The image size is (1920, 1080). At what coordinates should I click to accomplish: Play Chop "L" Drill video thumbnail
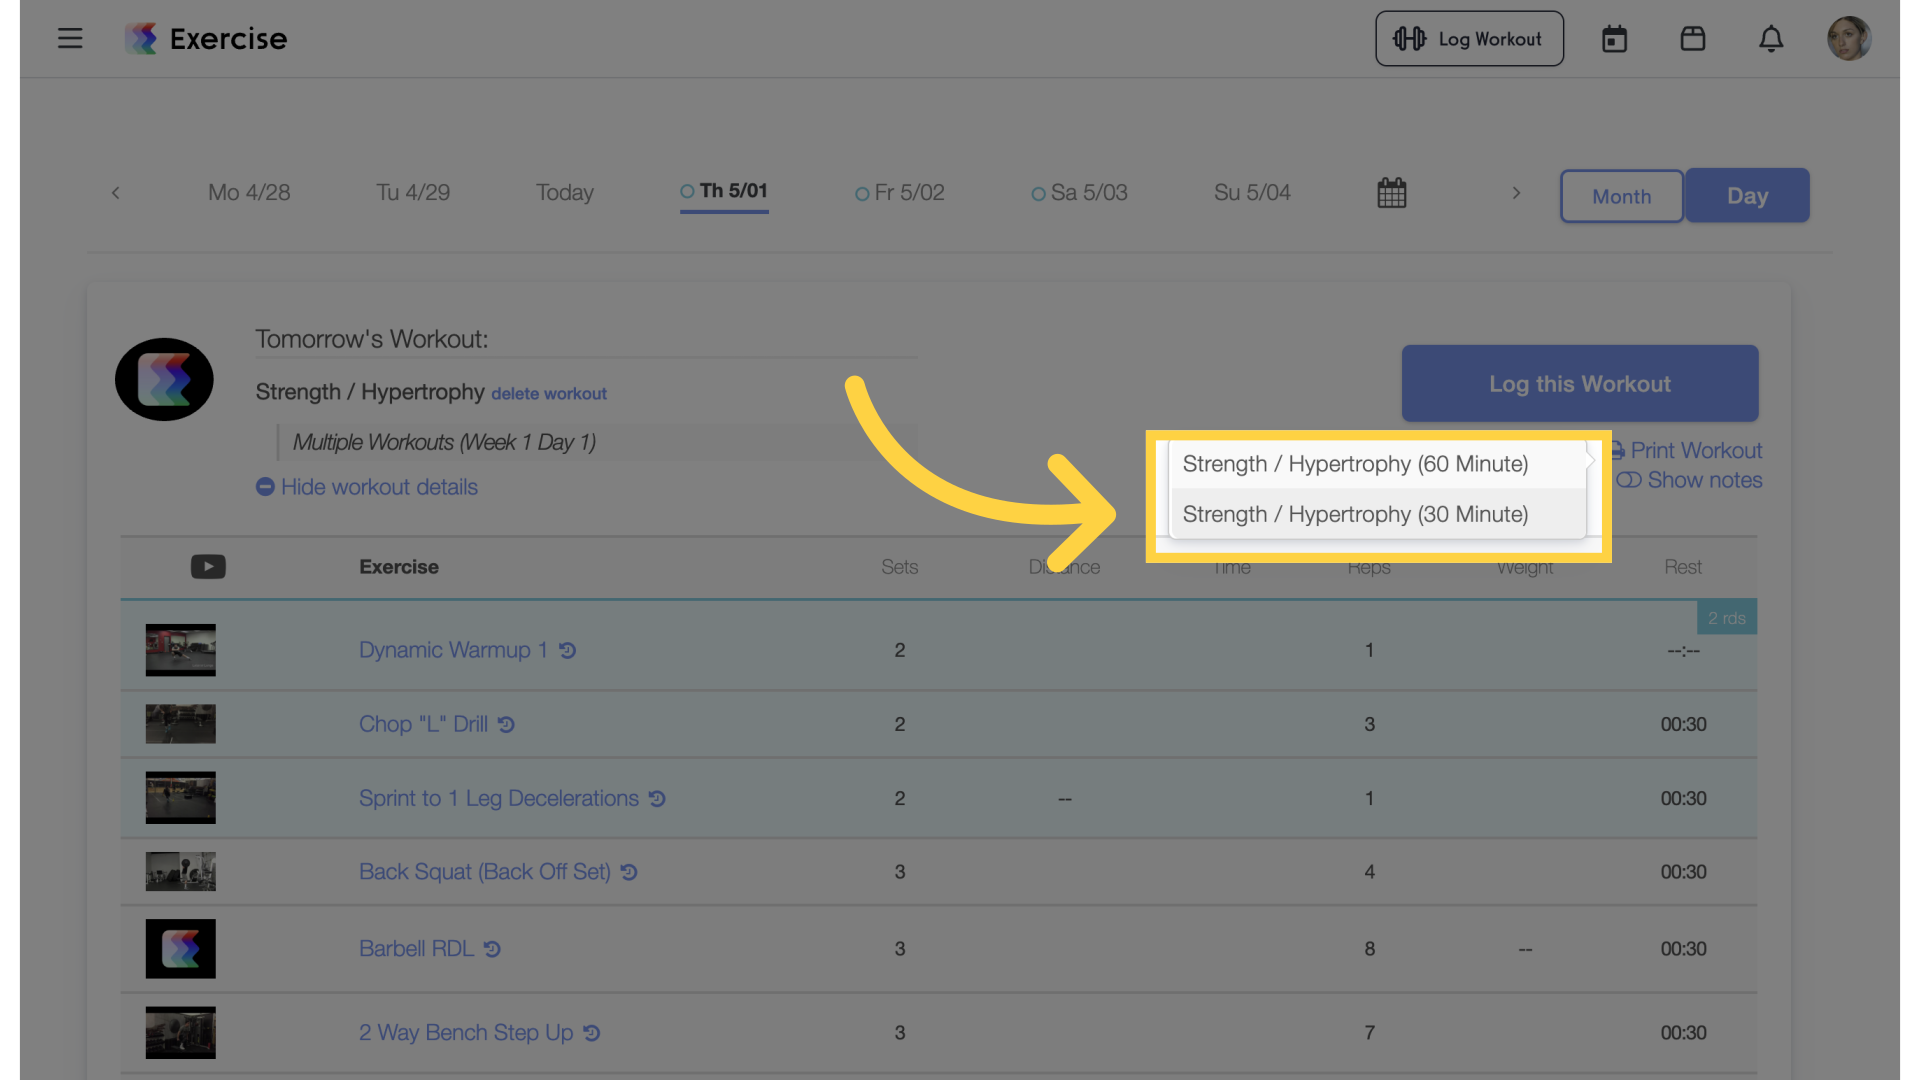pyautogui.click(x=180, y=724)
